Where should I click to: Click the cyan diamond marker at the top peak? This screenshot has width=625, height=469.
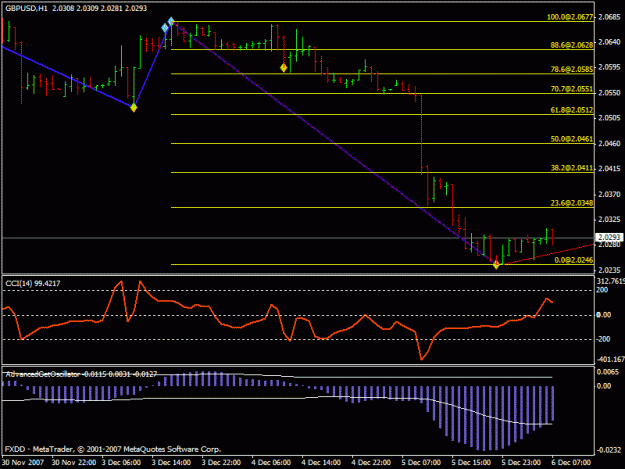(x=171, y=22)
